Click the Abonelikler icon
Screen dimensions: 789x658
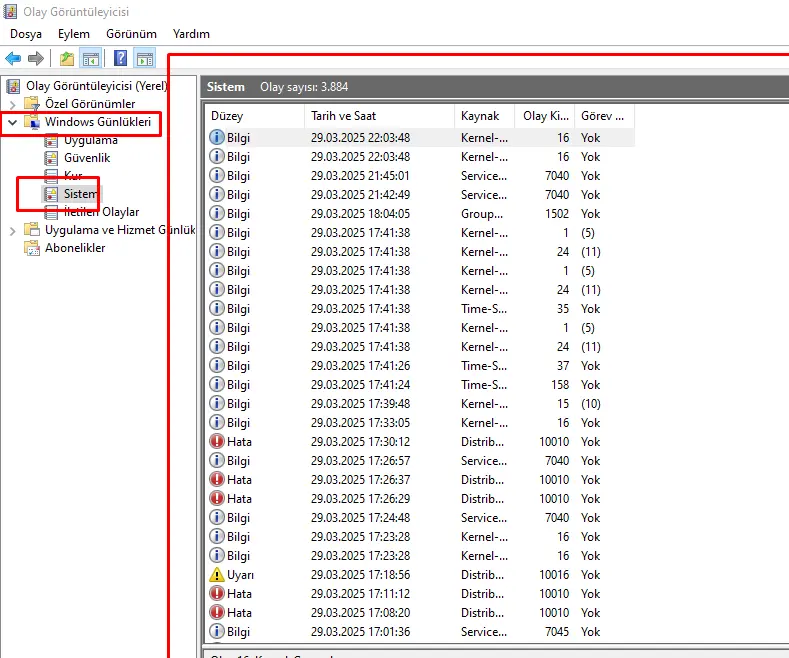pyautogui.click(x=32, y=248)
